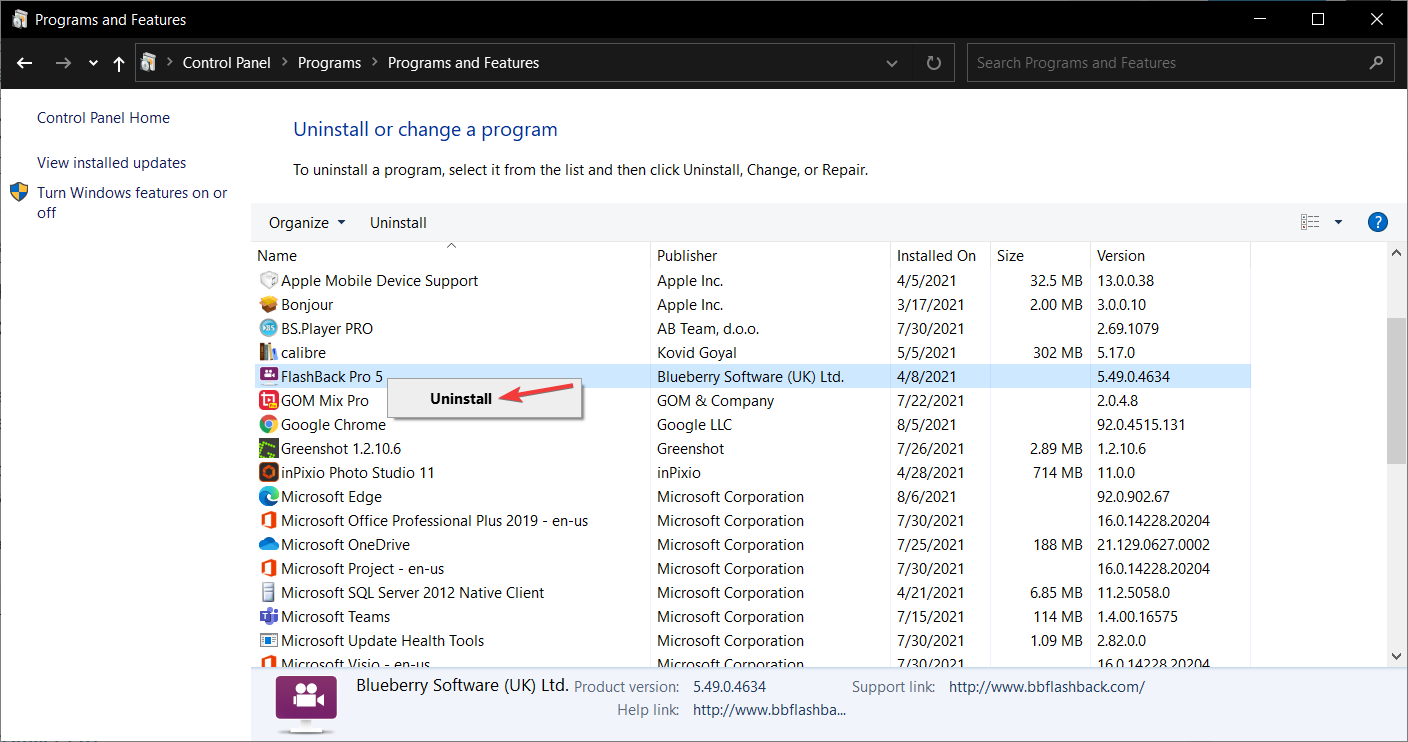Choose Uninstall from the context menu

484,398
